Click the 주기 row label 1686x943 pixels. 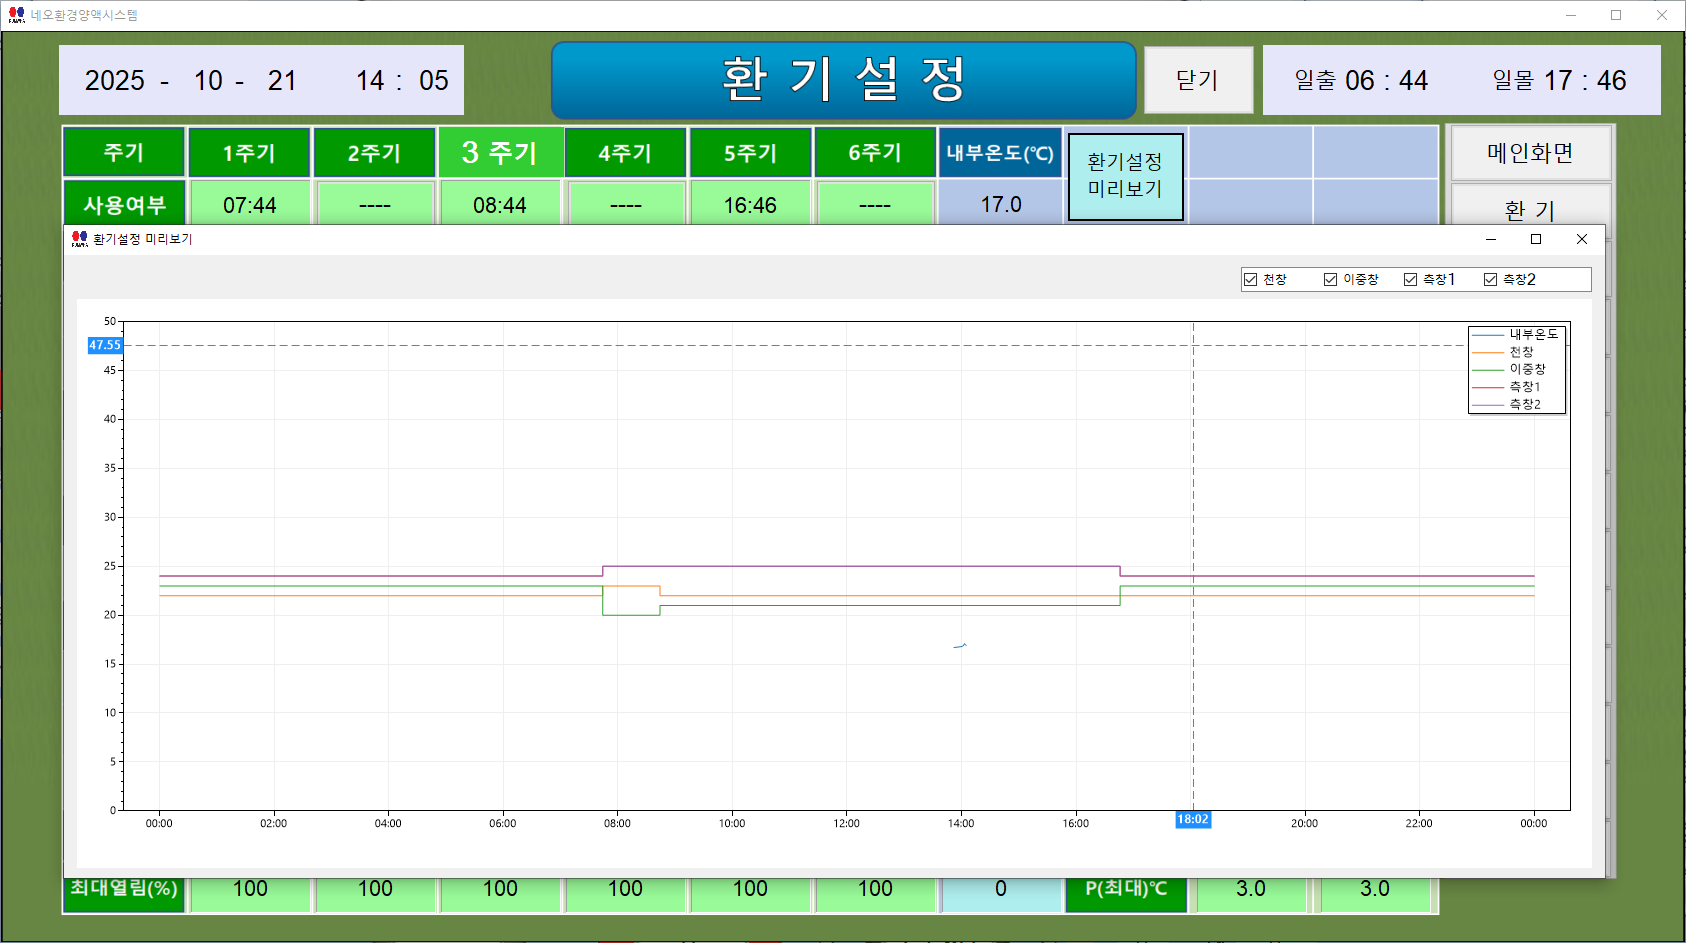tap(124, 152)
